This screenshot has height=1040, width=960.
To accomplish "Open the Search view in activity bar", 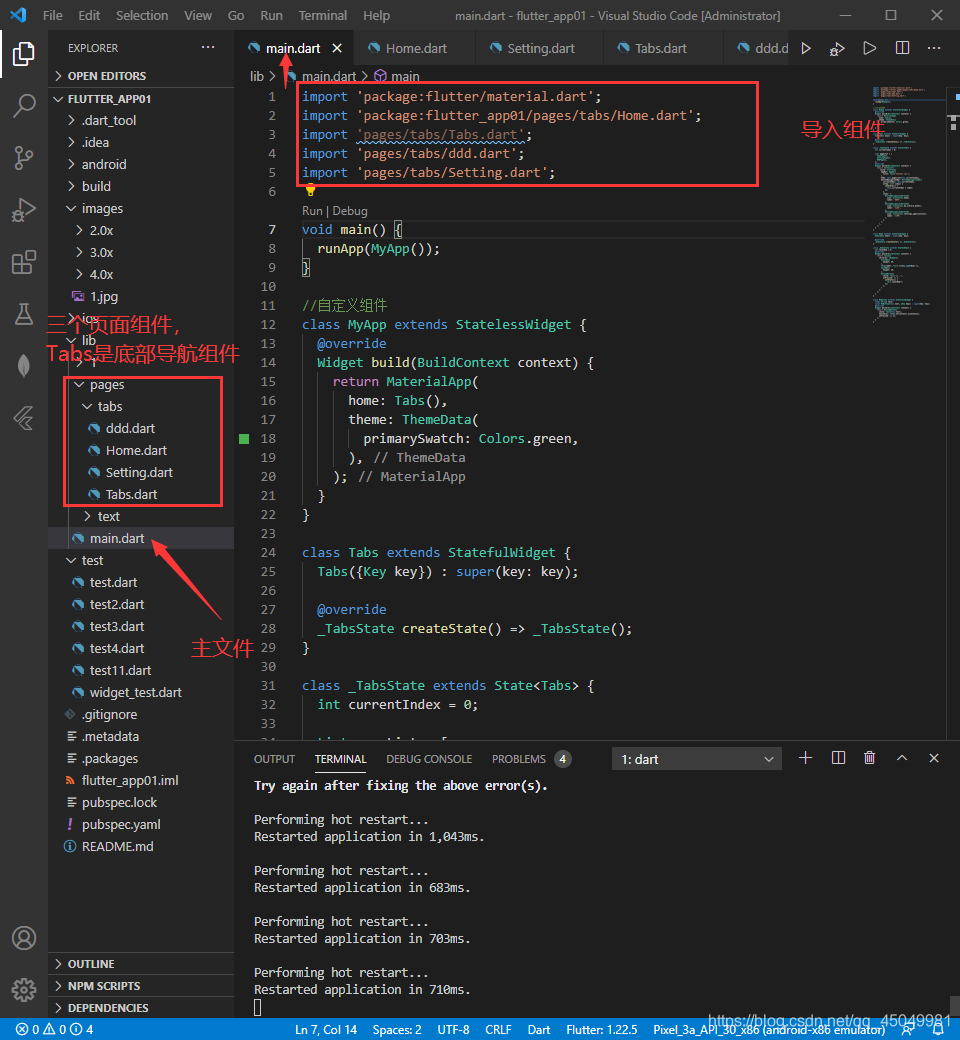I will [24, 105].
